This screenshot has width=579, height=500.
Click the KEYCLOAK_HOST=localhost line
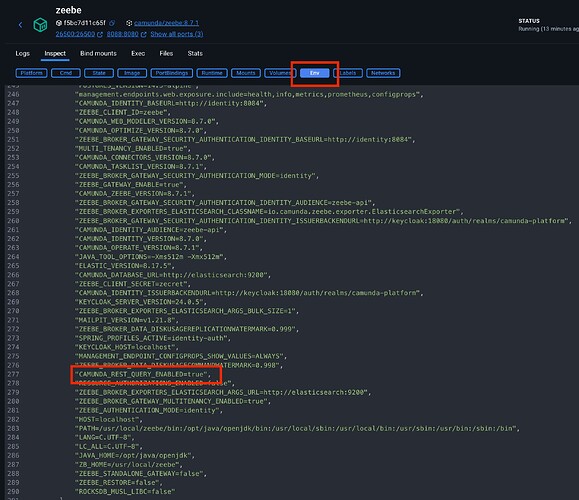127,347
